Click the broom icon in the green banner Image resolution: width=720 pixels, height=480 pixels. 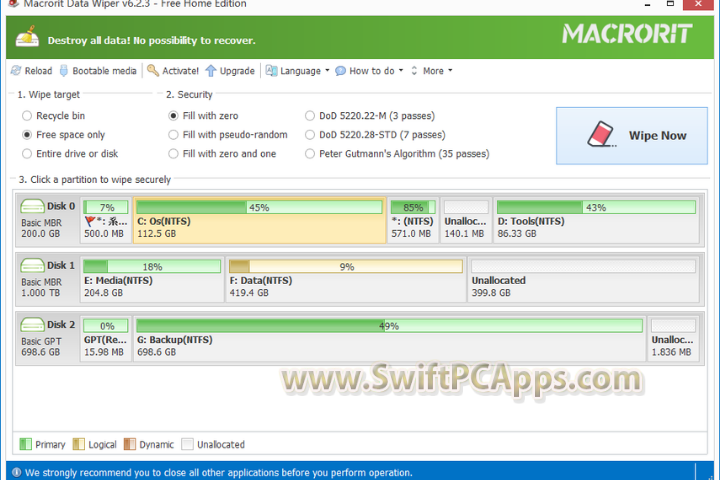click(x=27, y=37)
